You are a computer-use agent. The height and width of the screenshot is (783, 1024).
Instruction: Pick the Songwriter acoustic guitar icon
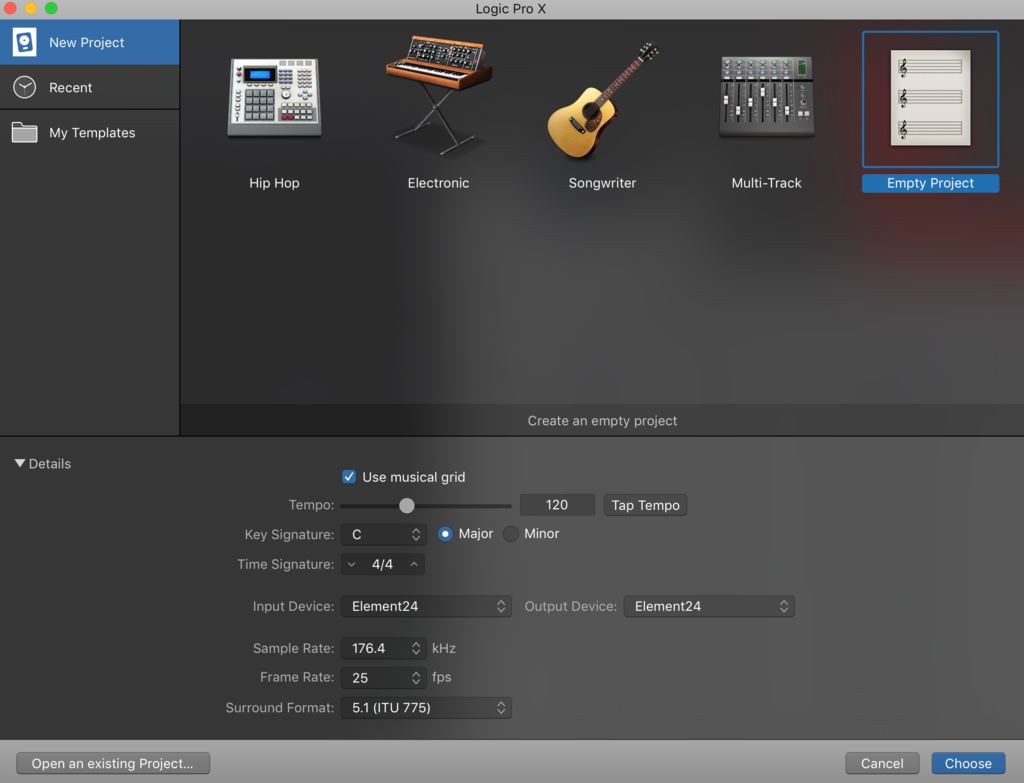(602, 100)
